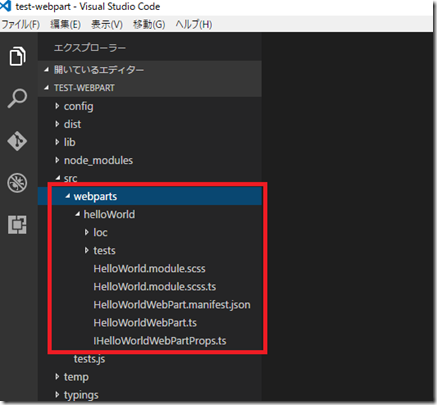
Task: Expand the loc folder arrow
Action: coord(87,232)
